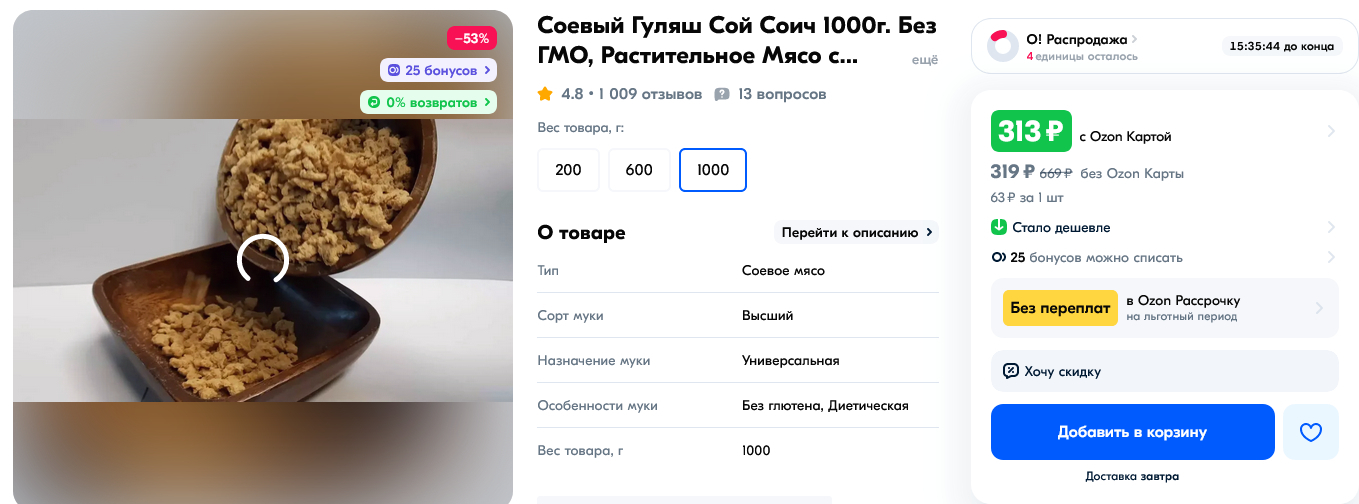
Task: Select the 1000 g weight option
Action: pyautogui.click(x=713, y=170)
